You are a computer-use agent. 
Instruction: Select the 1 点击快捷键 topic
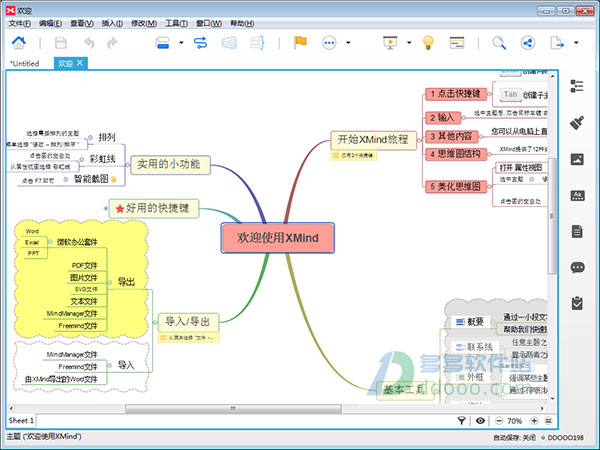(x=456, y=94)
